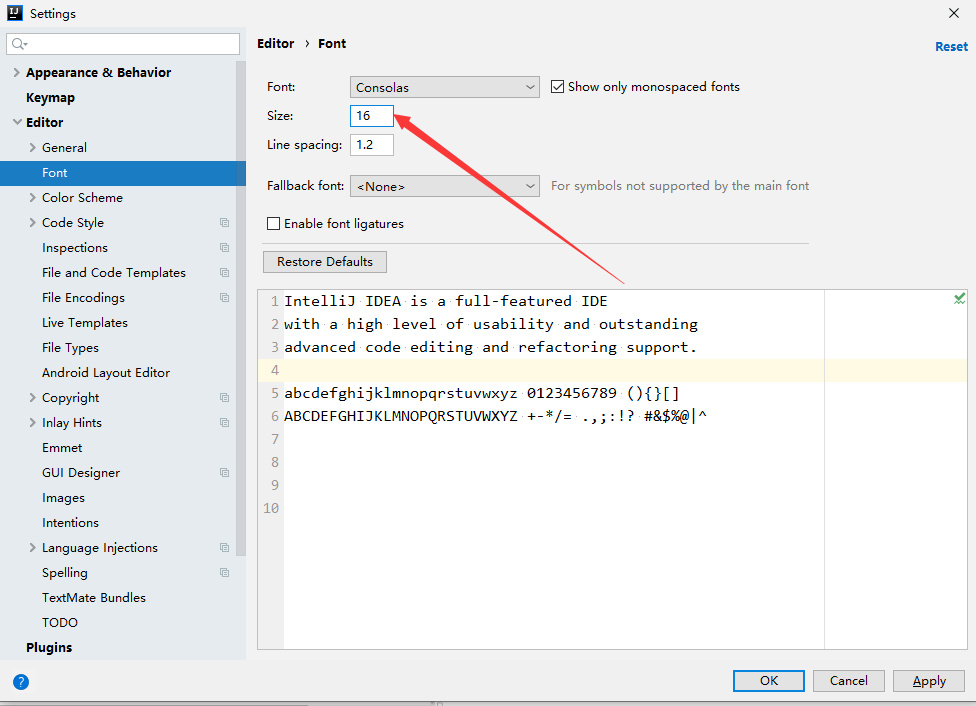Go to Live Templates settings
This screenshot has width=976, height=706.
point(85,322)
